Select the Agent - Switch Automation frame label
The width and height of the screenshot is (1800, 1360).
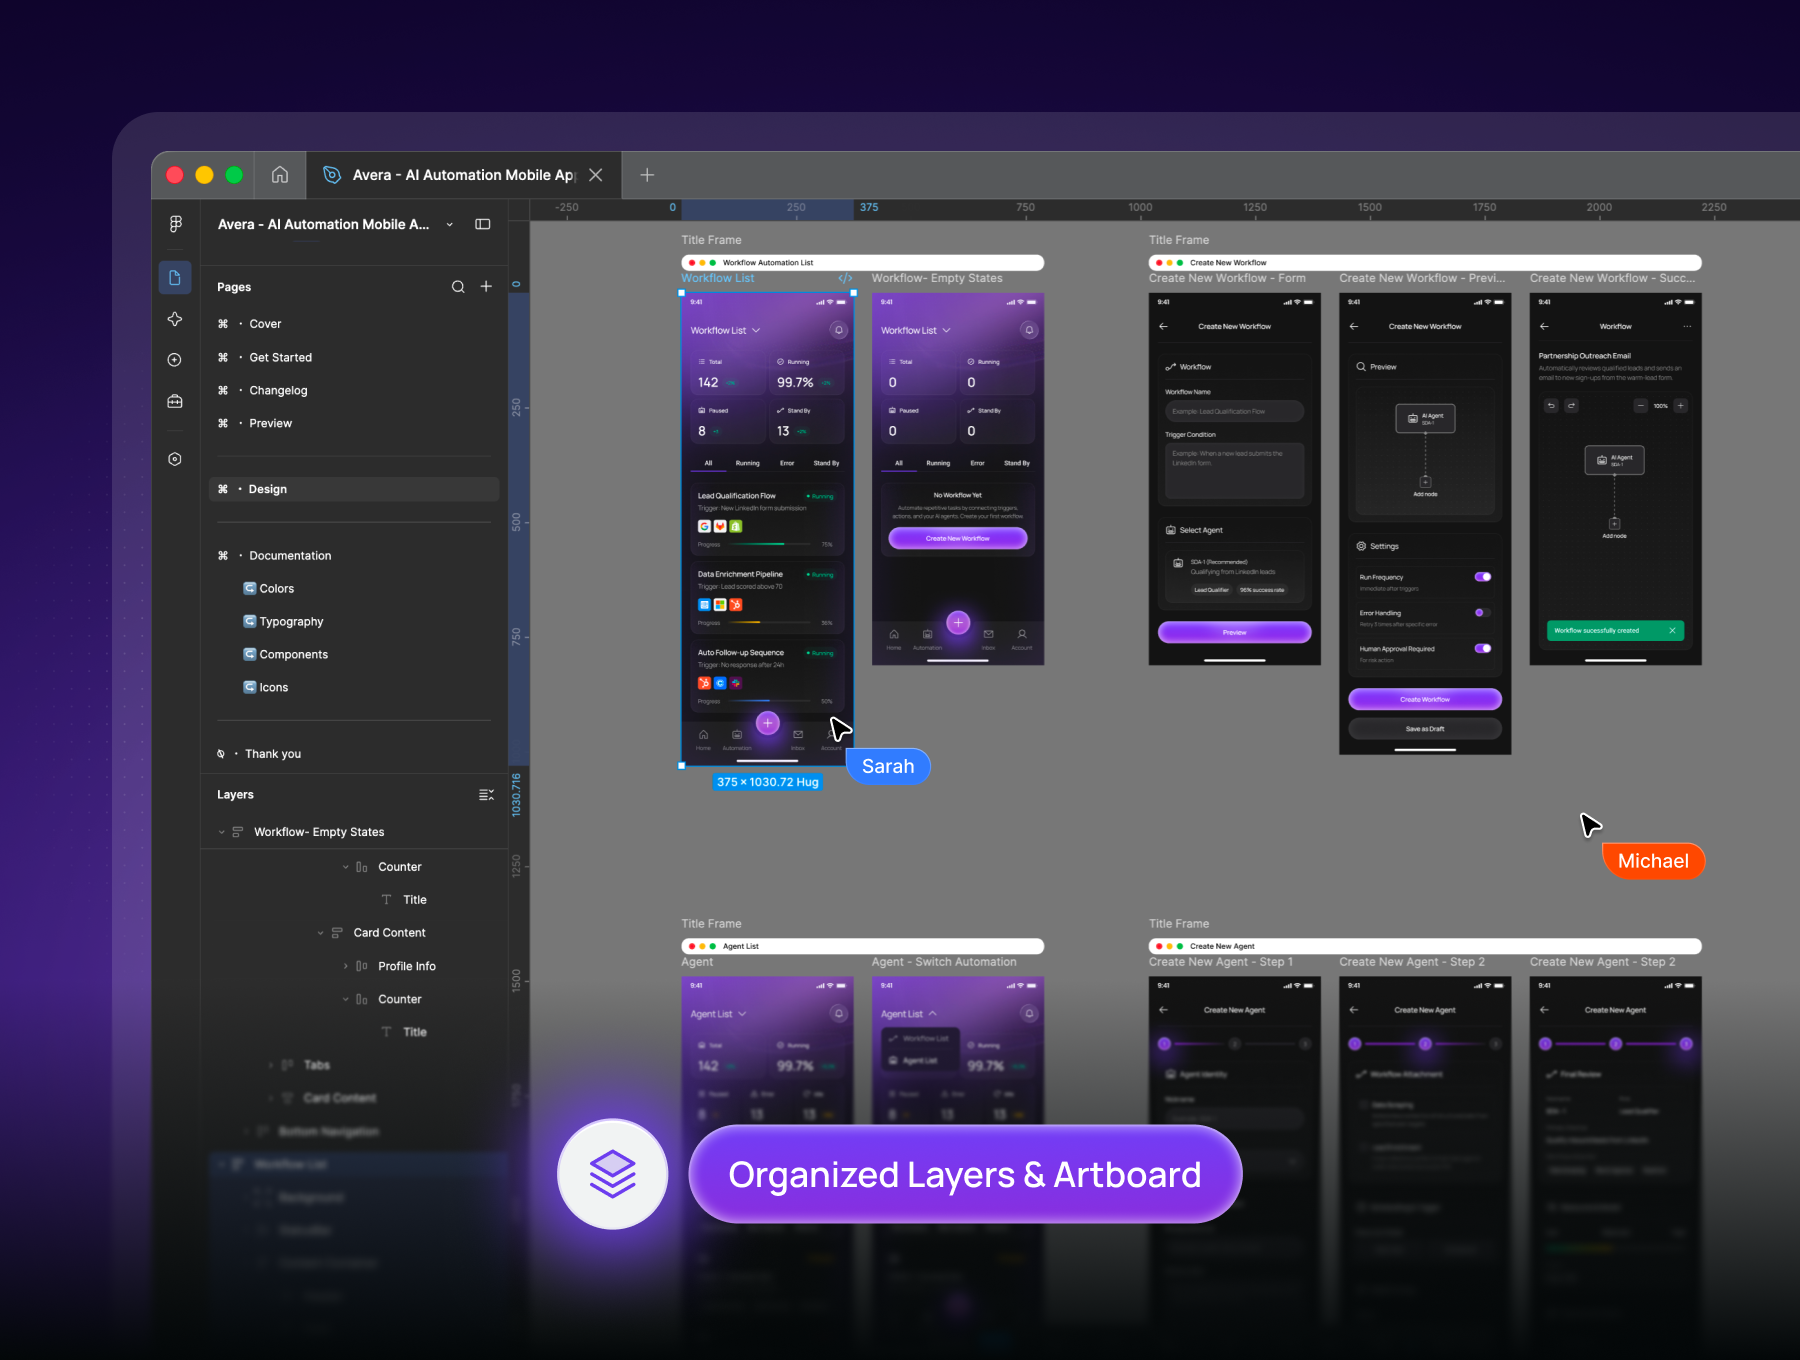coord(944,962)
